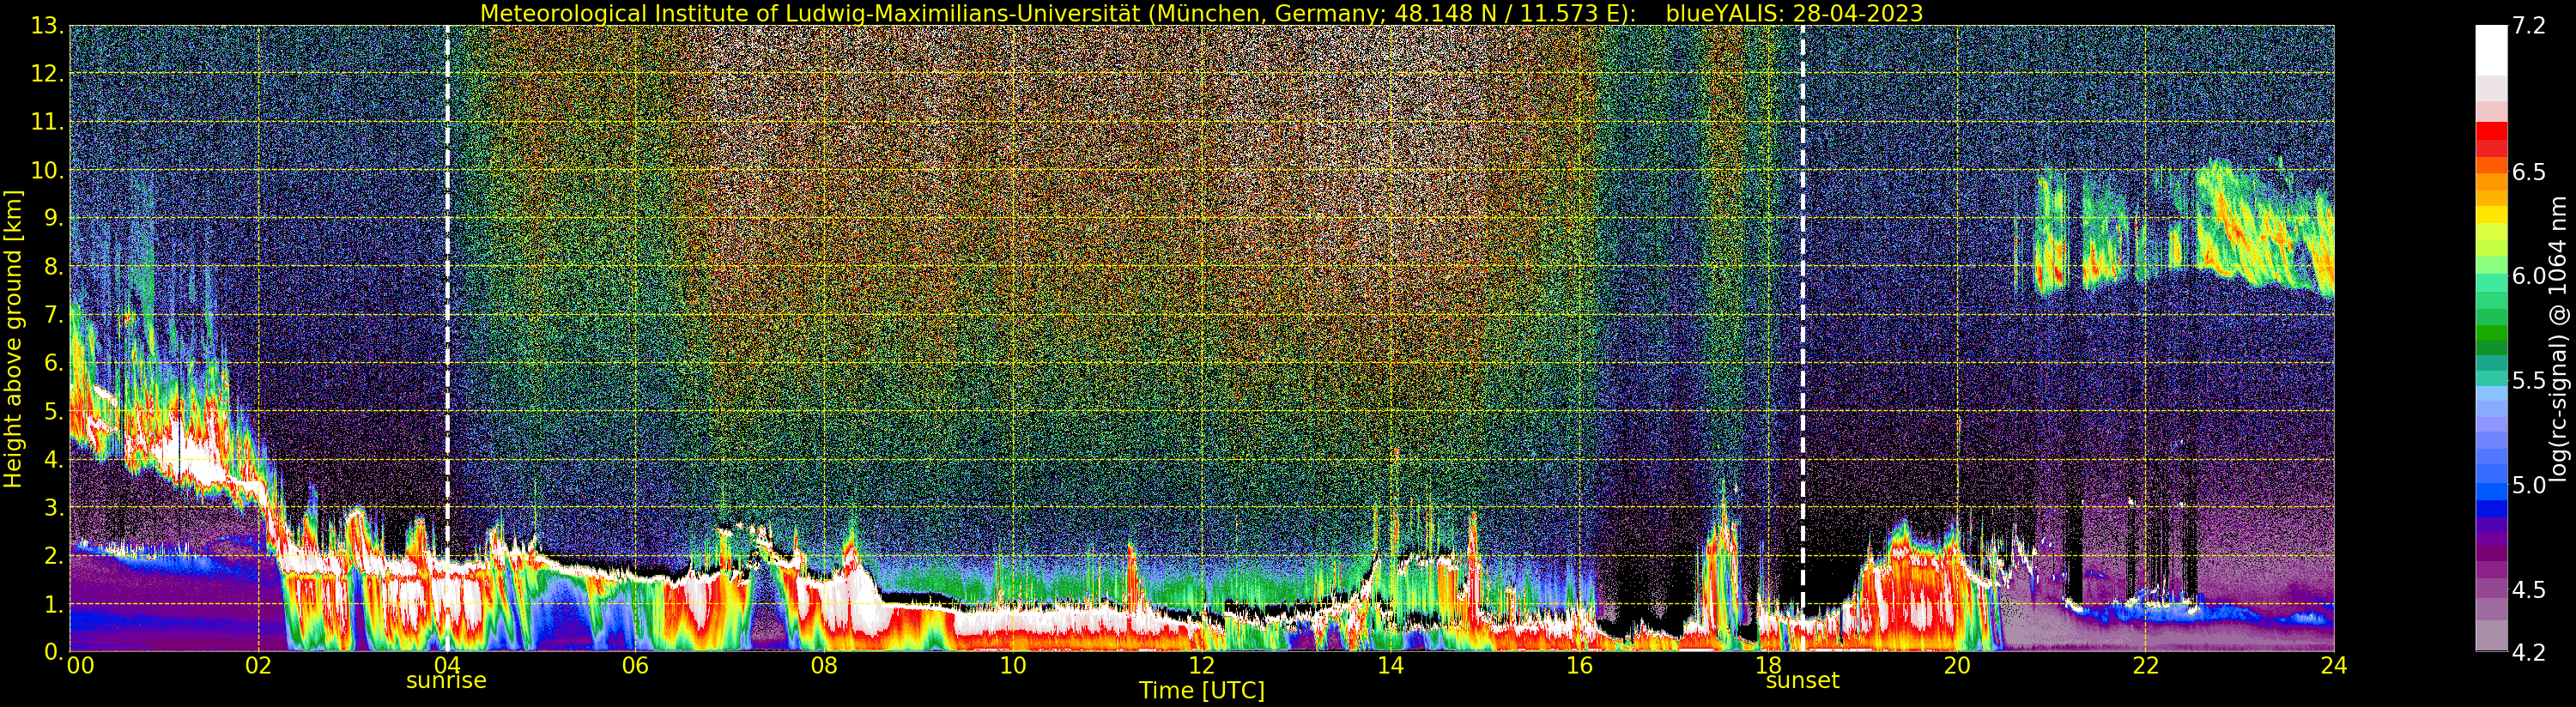Click the 'Height above ground [km]' axis label

click(13, 339)
